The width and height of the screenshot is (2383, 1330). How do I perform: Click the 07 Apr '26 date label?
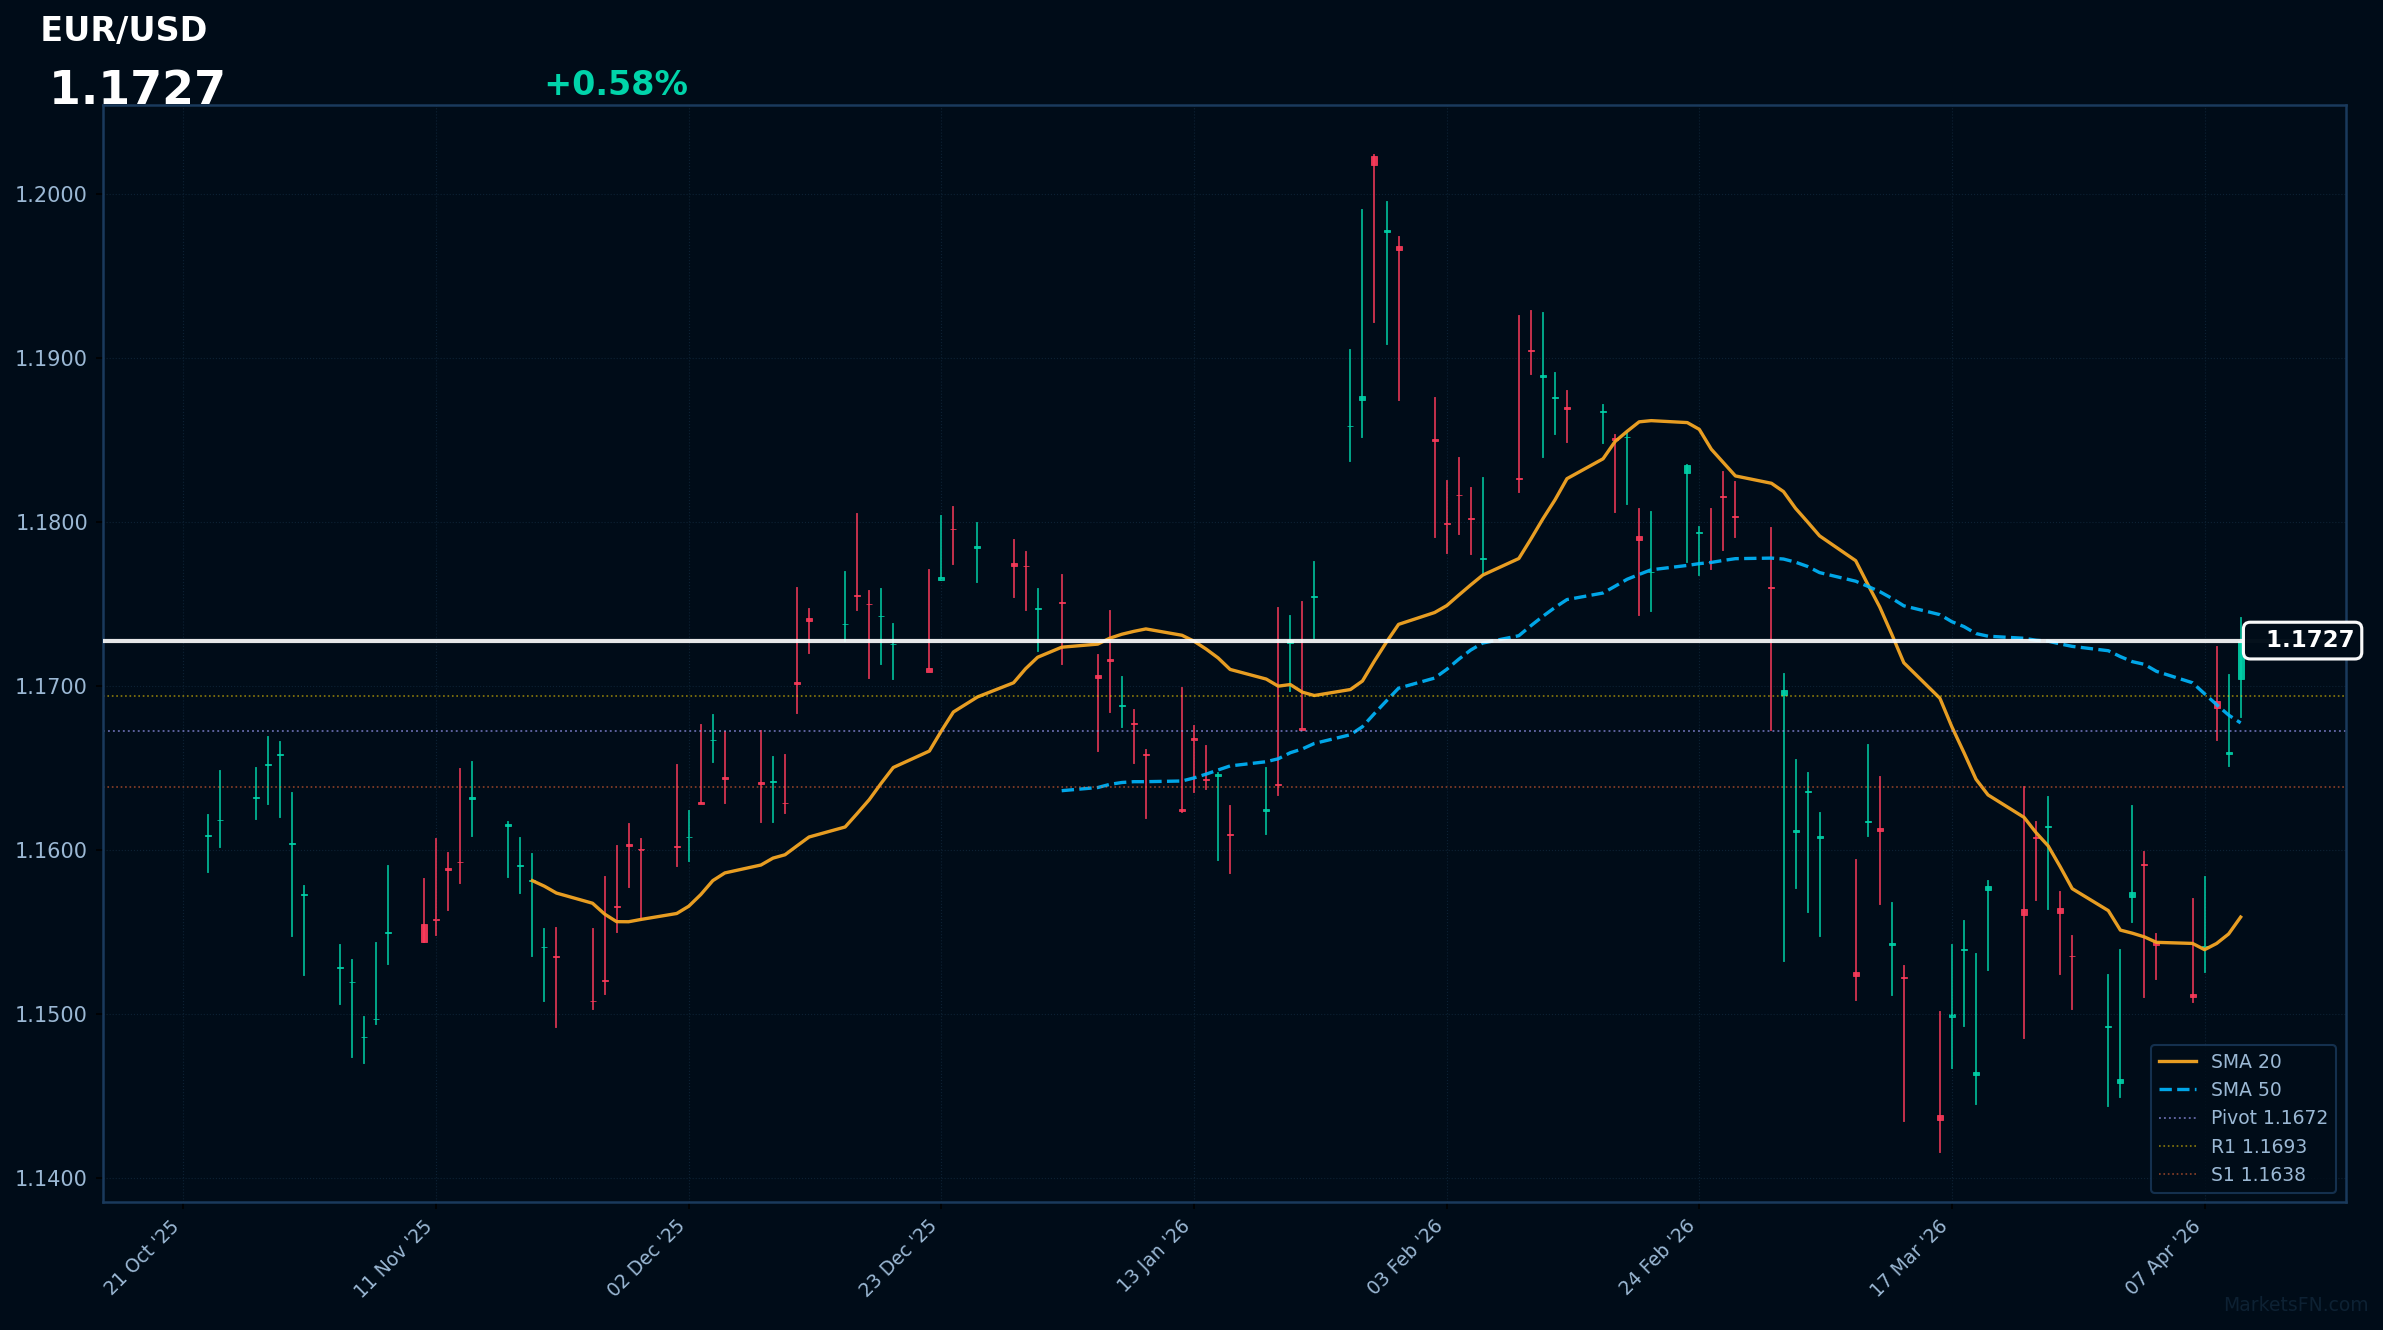[x=2163, y=1257]
